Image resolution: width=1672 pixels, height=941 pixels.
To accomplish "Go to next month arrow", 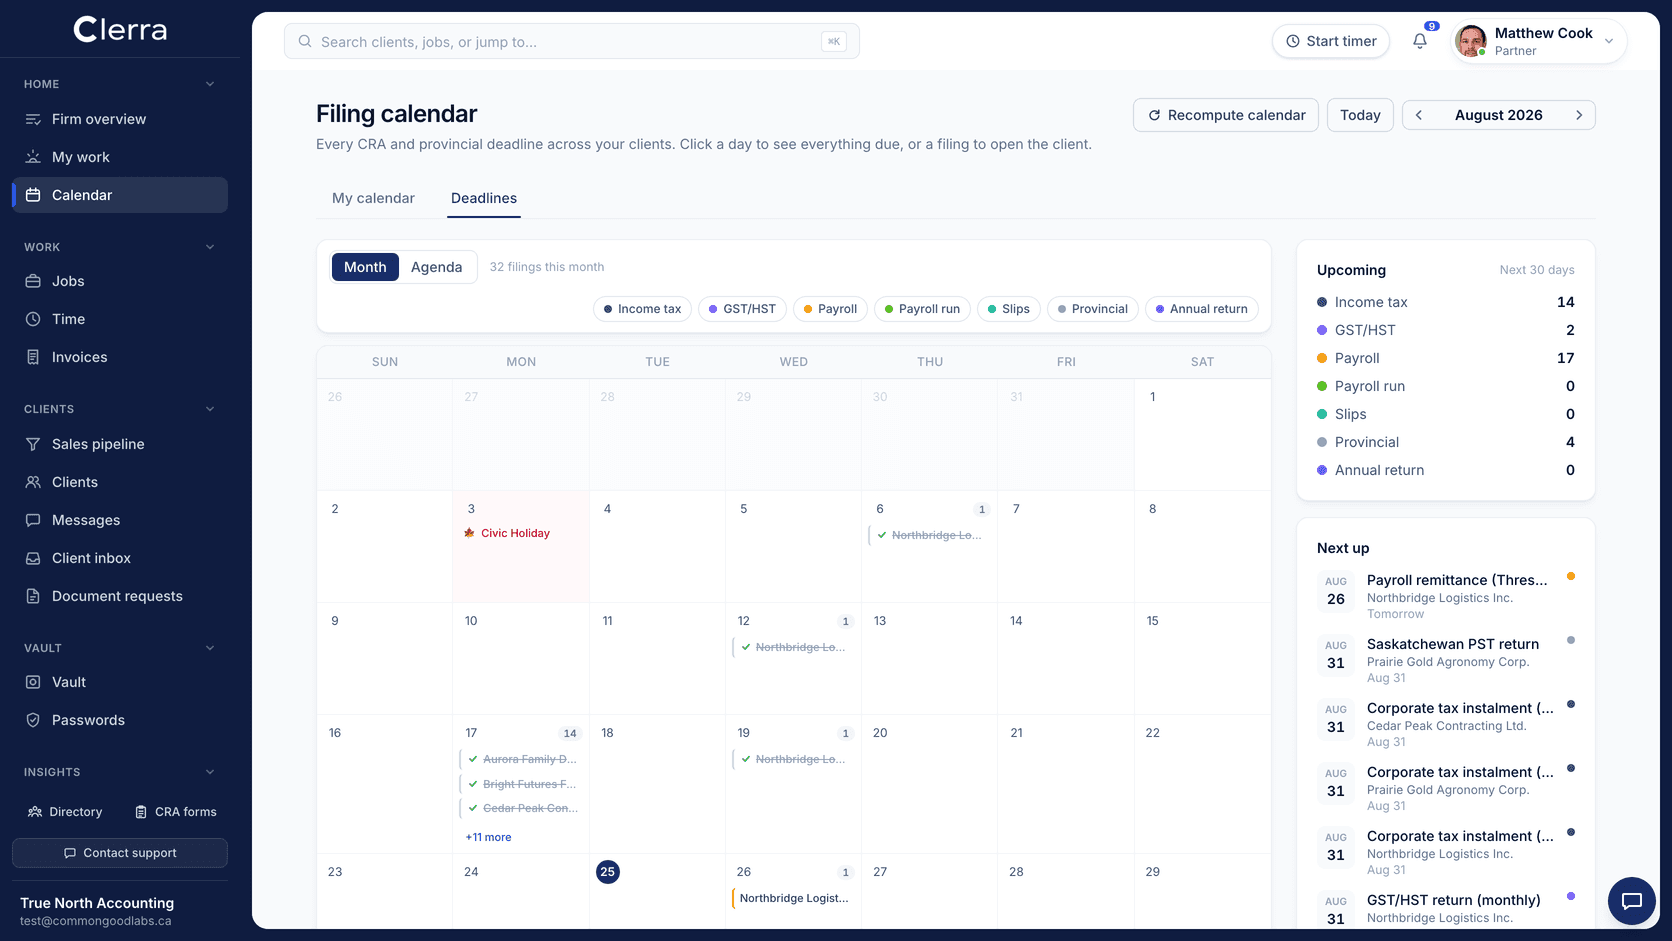I will 1579,115.
